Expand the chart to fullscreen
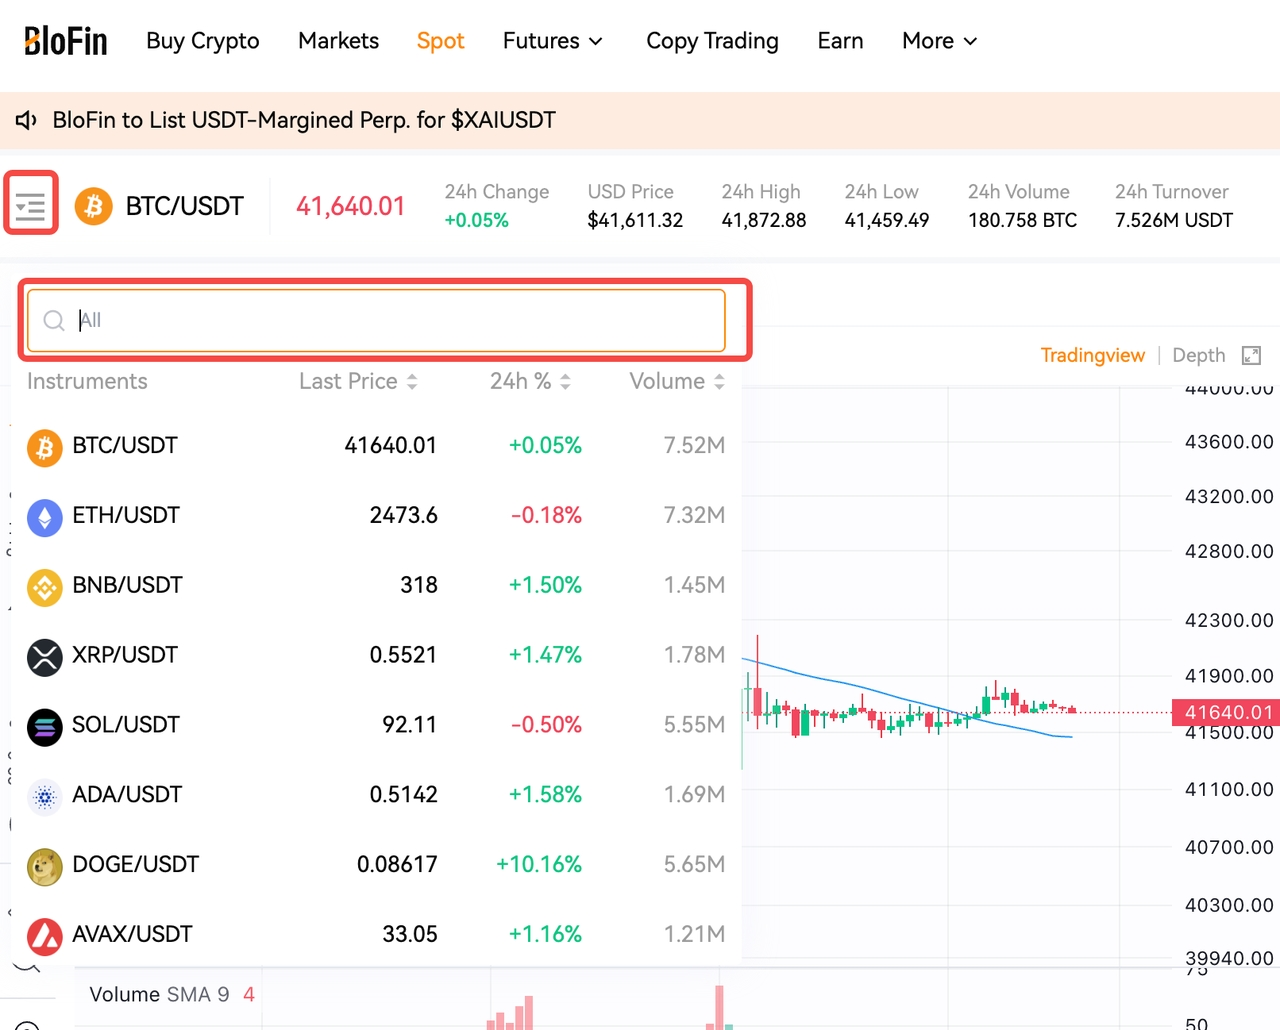Screen dimensions: 1280x1030 1251,355
